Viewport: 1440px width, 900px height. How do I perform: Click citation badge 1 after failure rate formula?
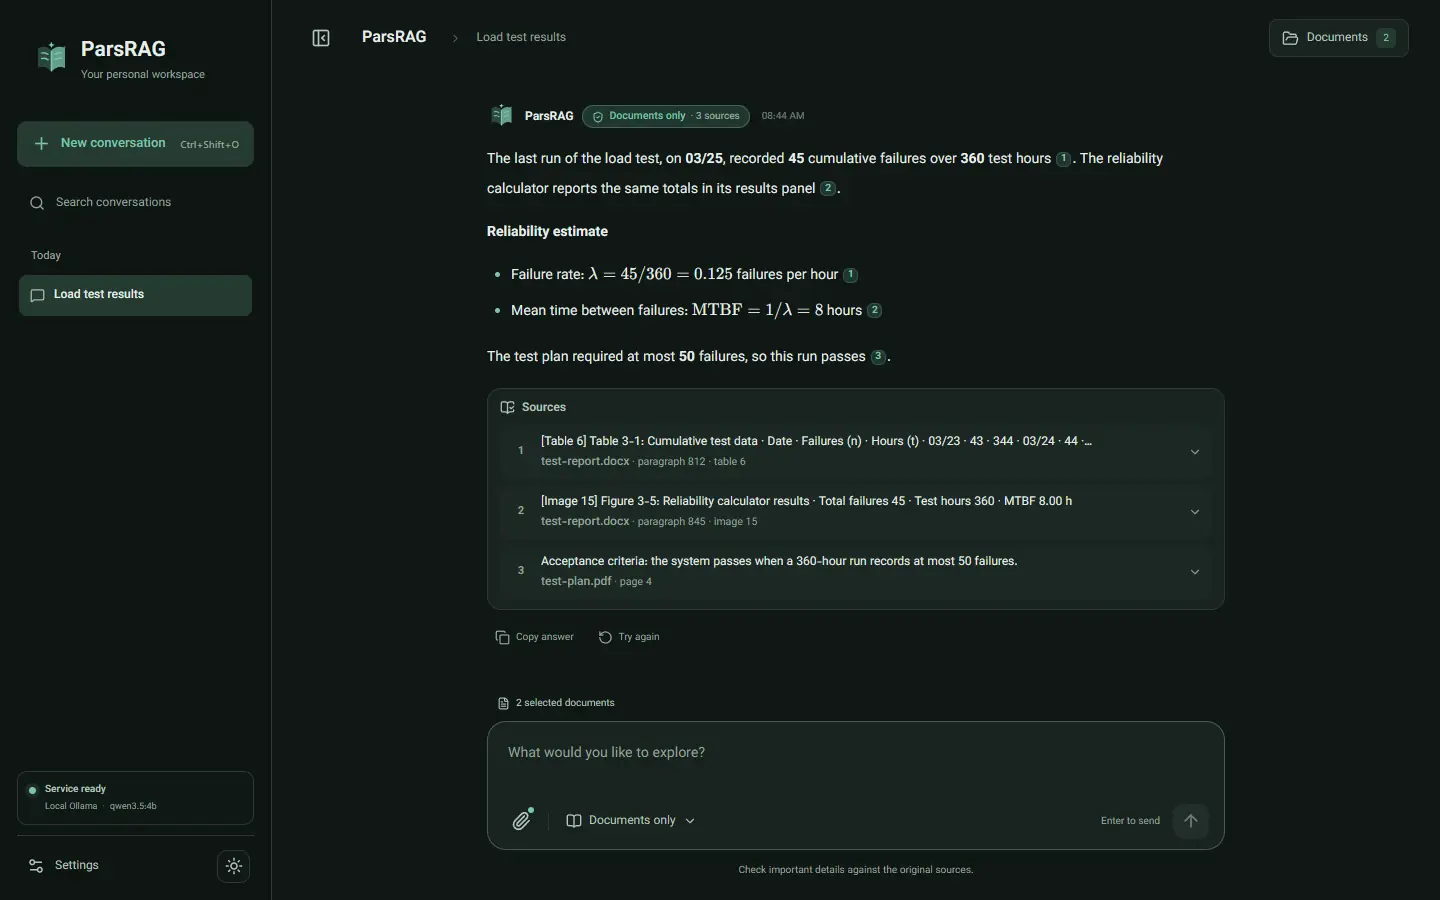coord(850,275)
